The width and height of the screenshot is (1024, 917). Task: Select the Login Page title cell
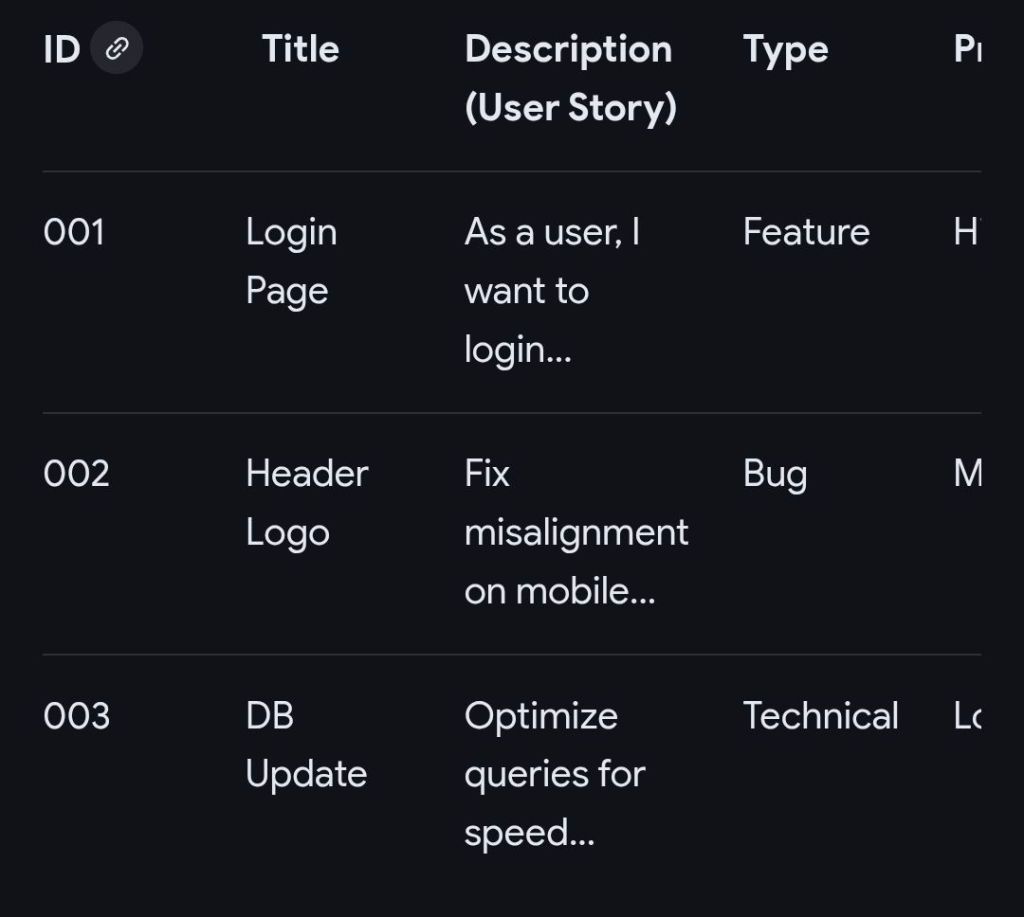coord(291,261)
